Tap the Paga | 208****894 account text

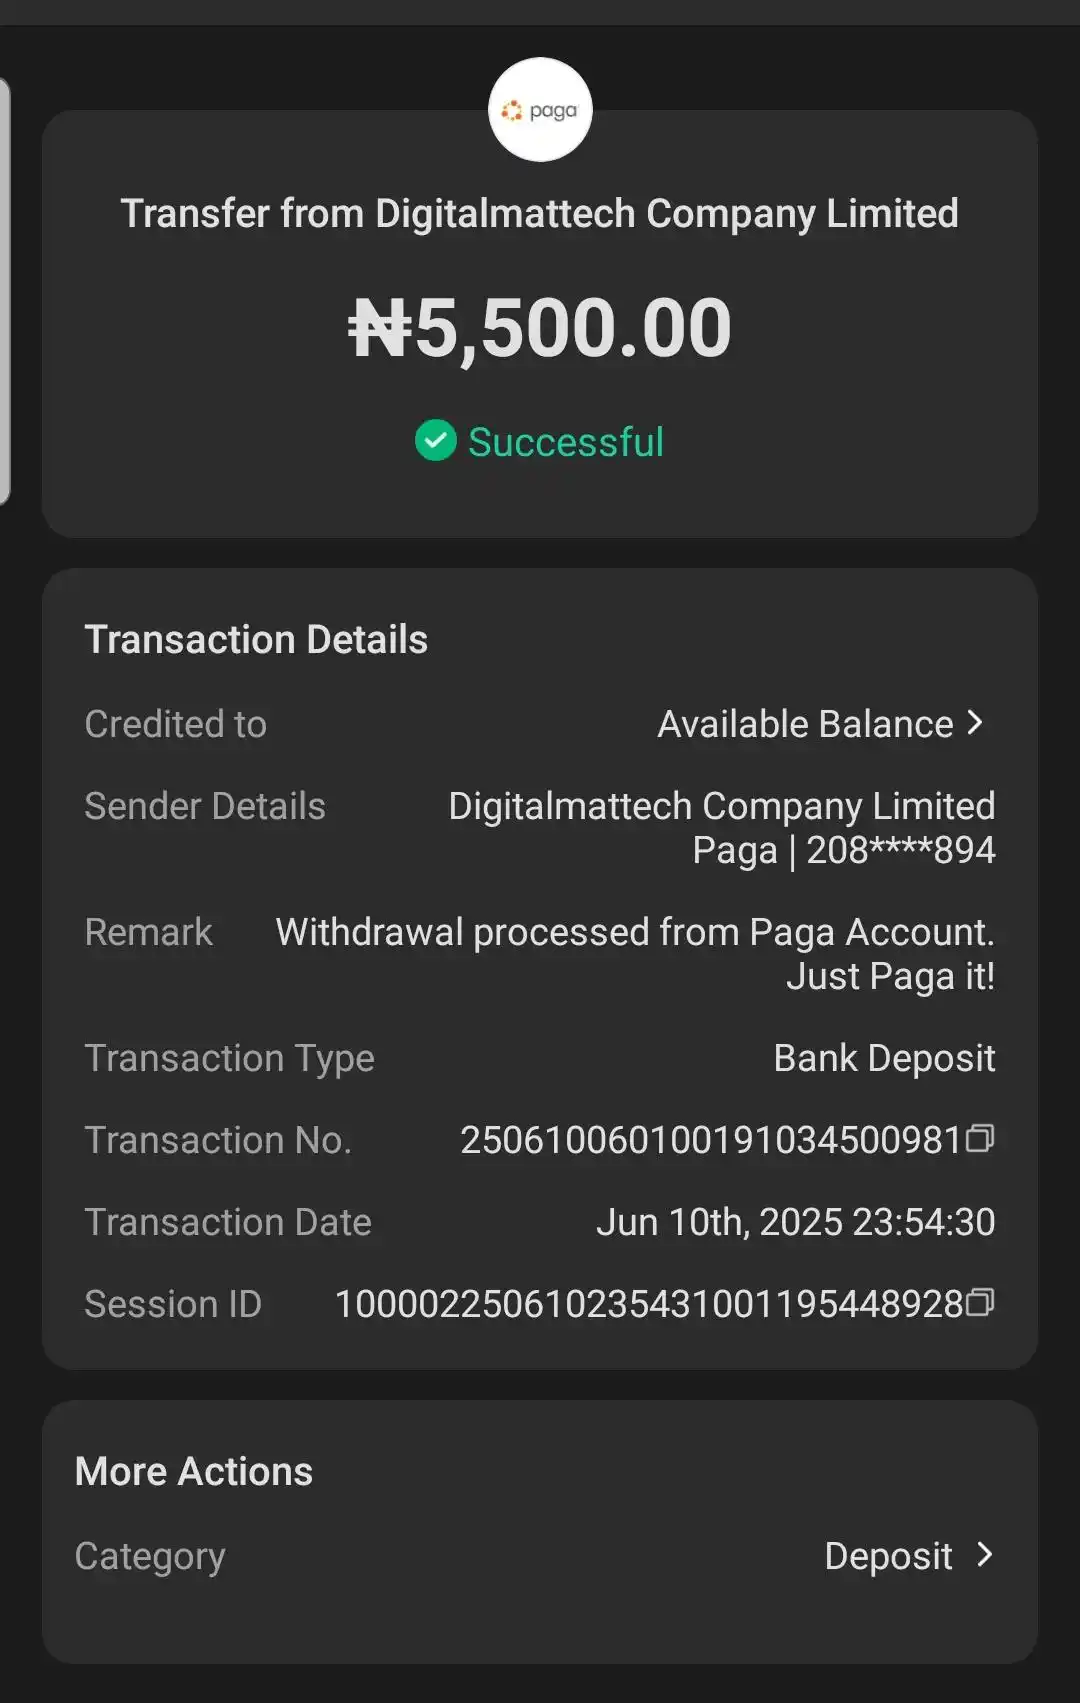(x=844, y=851)
